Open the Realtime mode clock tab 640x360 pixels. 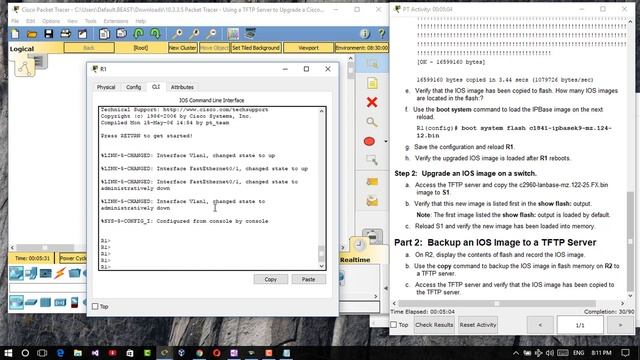coord(359,245)
